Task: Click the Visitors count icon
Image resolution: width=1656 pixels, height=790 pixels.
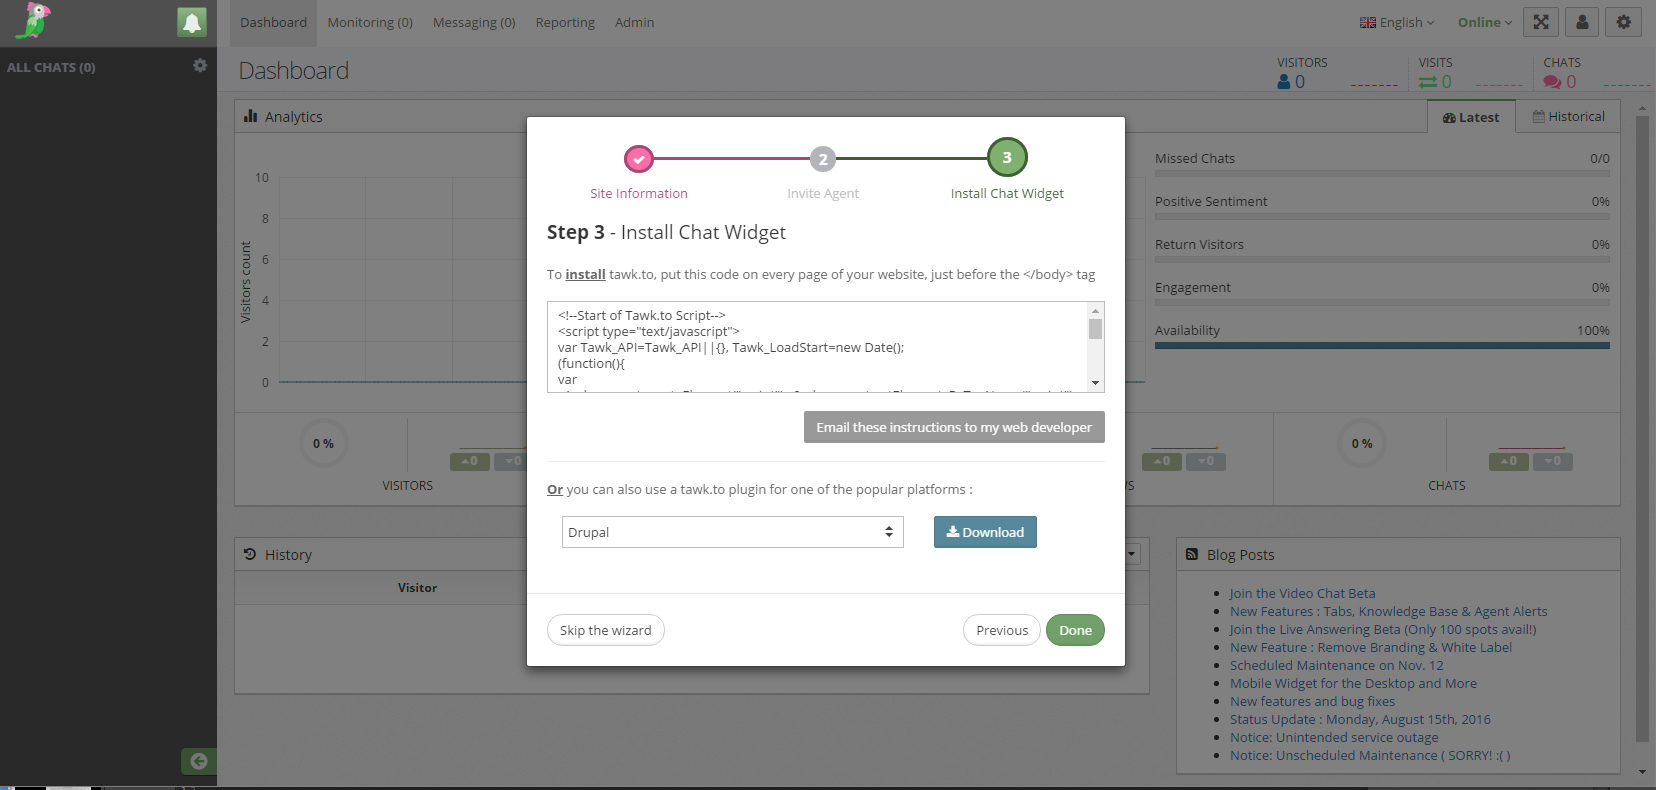Action: (1284, 82)
